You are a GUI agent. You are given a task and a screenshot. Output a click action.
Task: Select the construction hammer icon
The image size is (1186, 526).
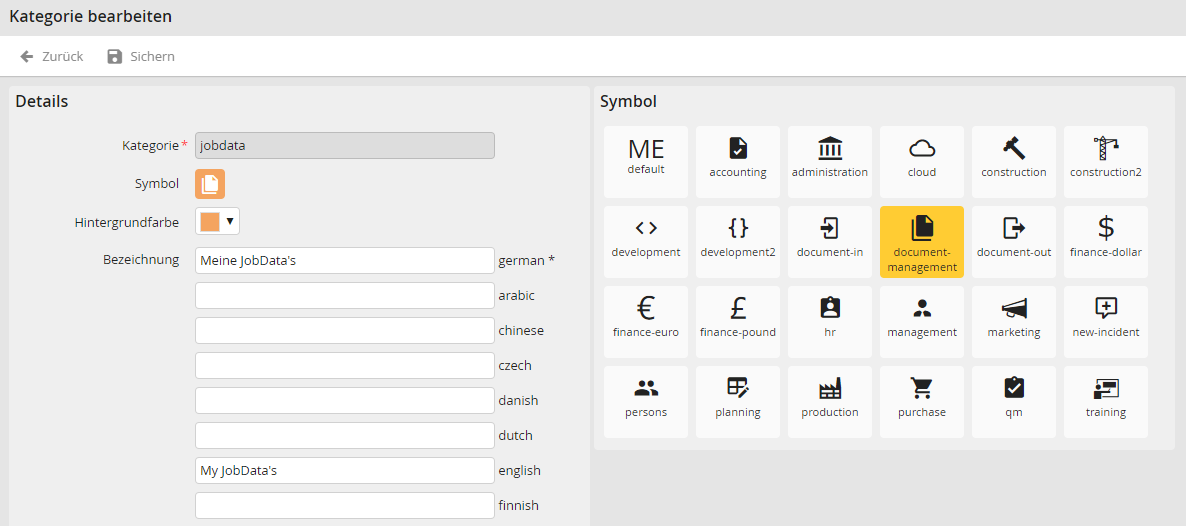(1013, 155)
